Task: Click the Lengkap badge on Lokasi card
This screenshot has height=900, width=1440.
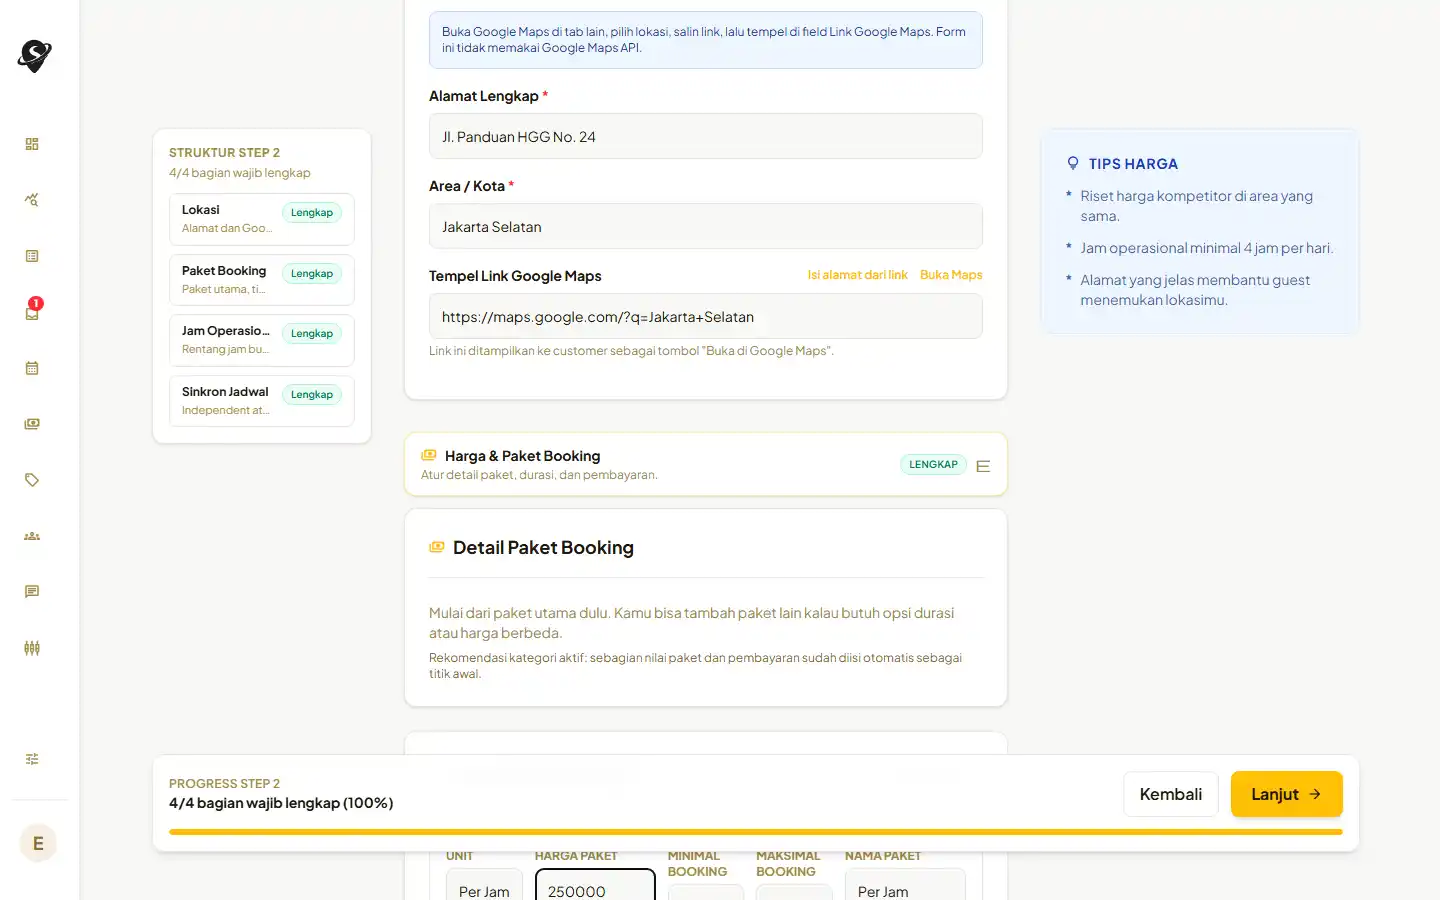Action: [x=312, y=213]
